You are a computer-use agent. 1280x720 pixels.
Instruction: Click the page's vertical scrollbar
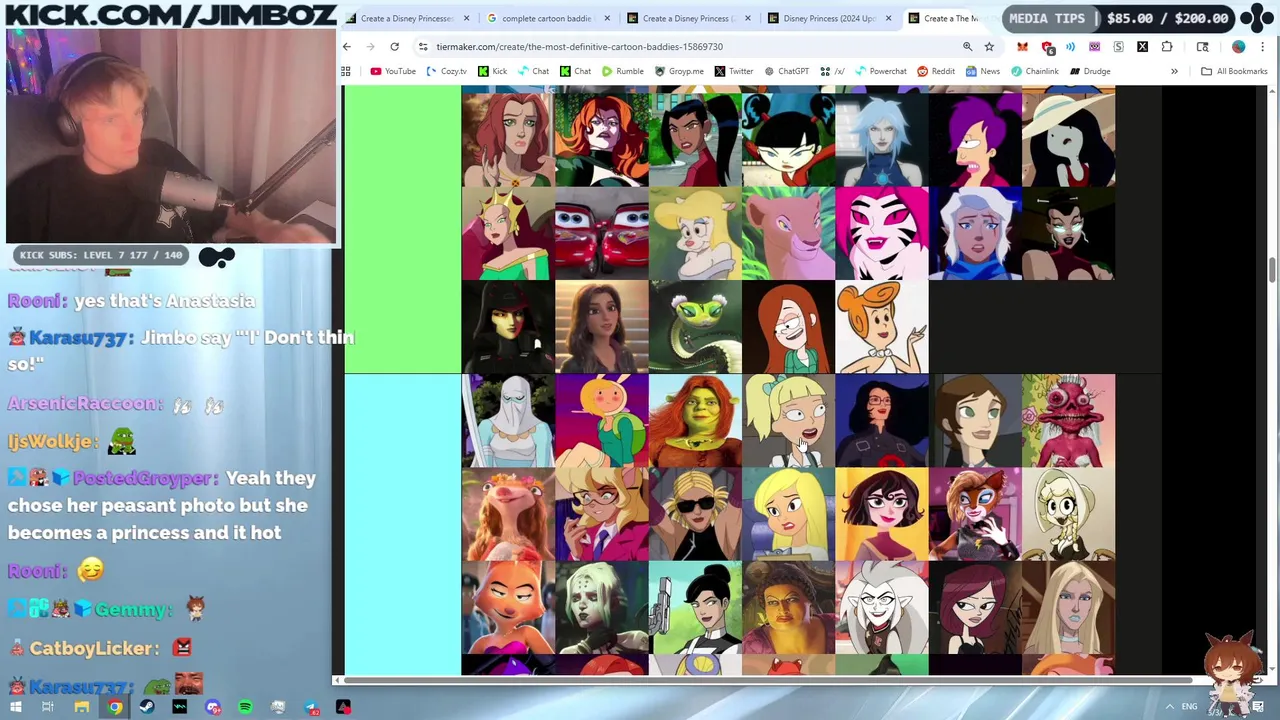[1271, 270]
